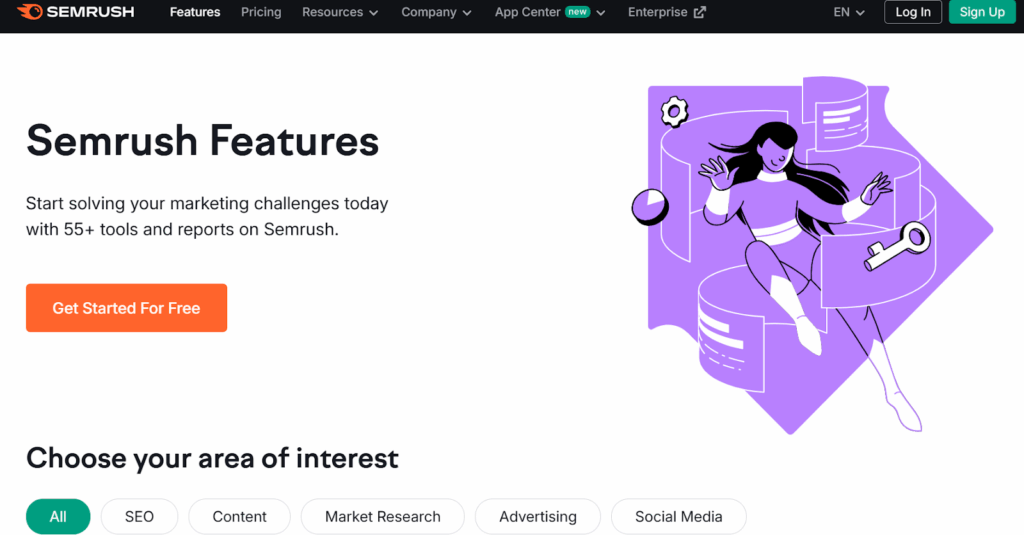Click the green 'new' badge by App Center
Screen dimensions: 1024x535
coord(577,13)
